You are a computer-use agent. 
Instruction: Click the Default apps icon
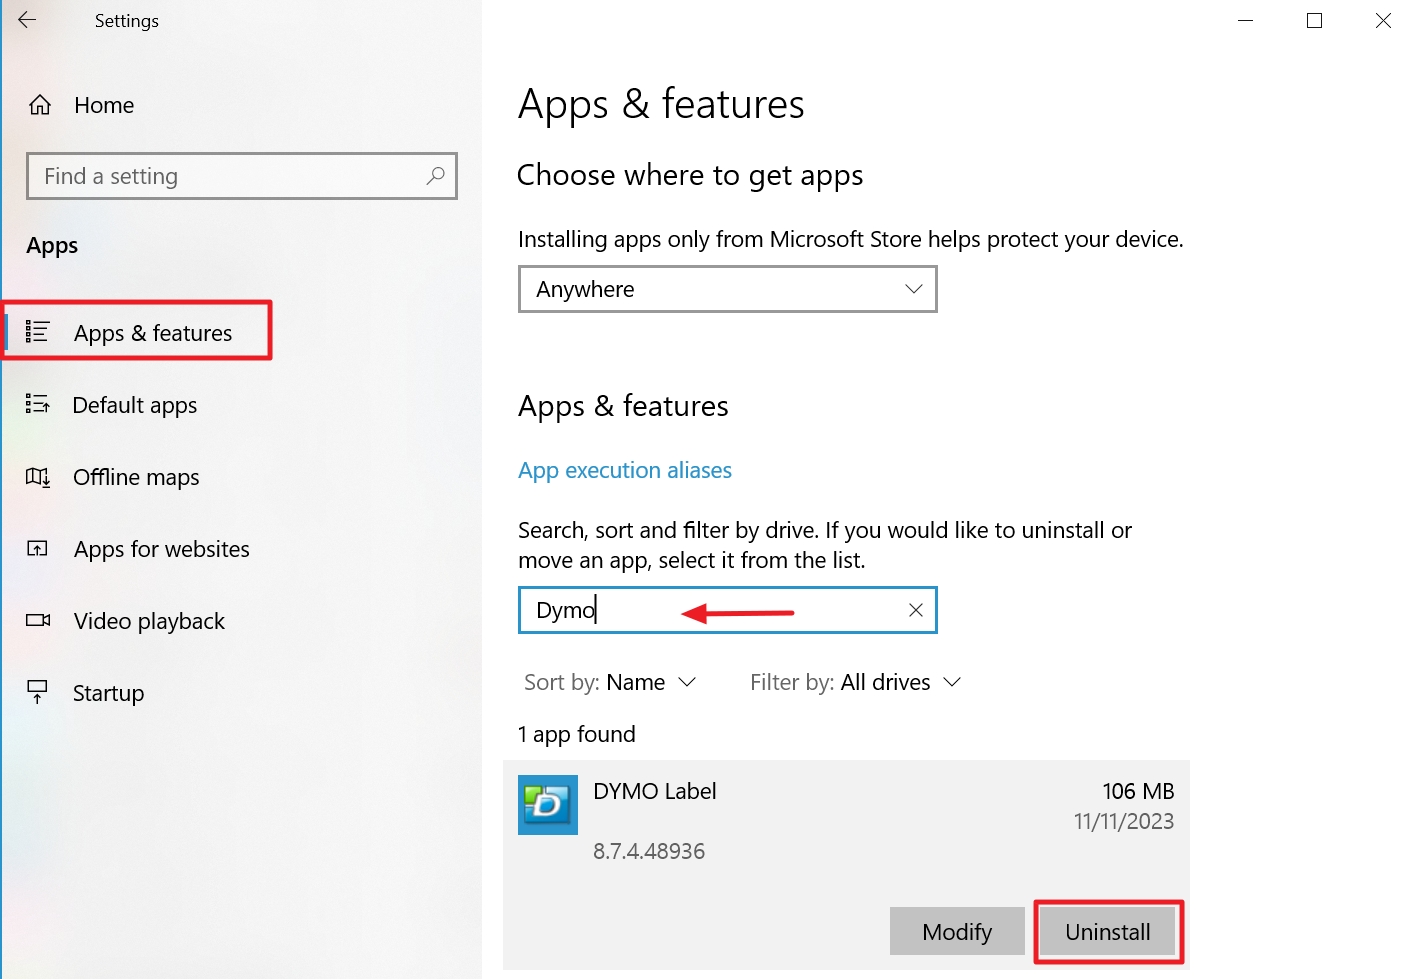[x=37, y=404]
